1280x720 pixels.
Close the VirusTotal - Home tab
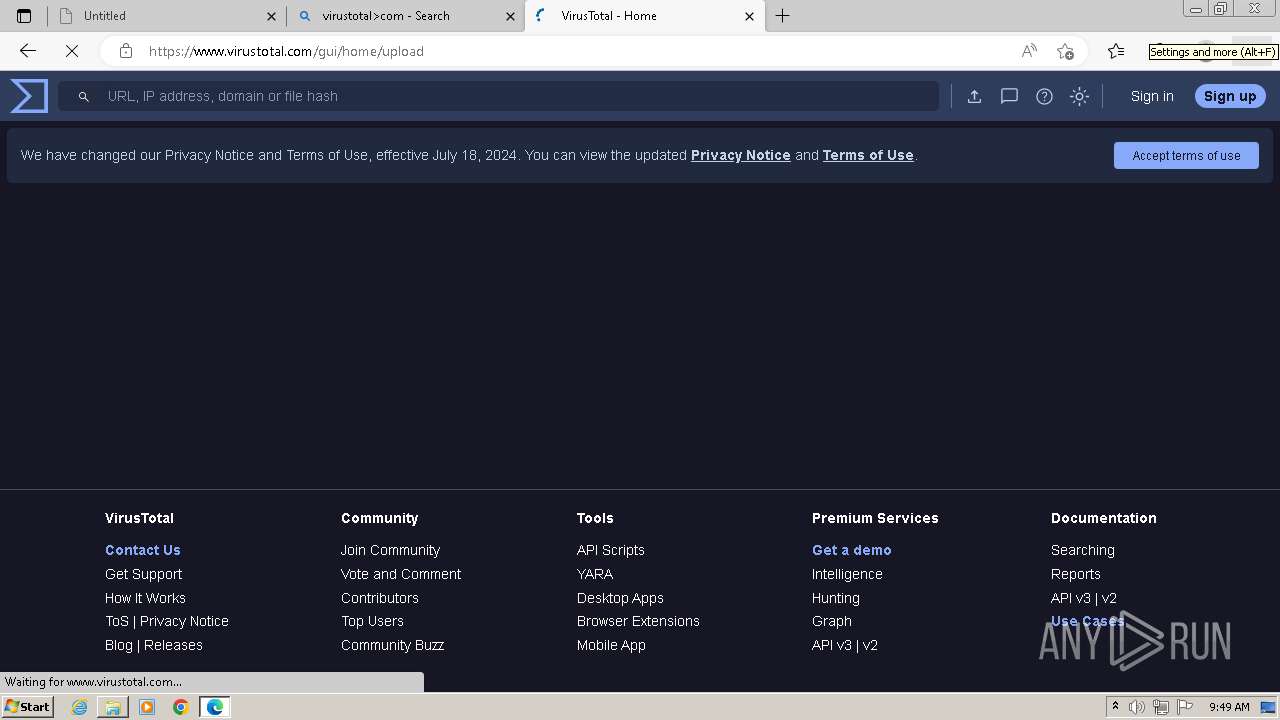(x=749, y=16)
